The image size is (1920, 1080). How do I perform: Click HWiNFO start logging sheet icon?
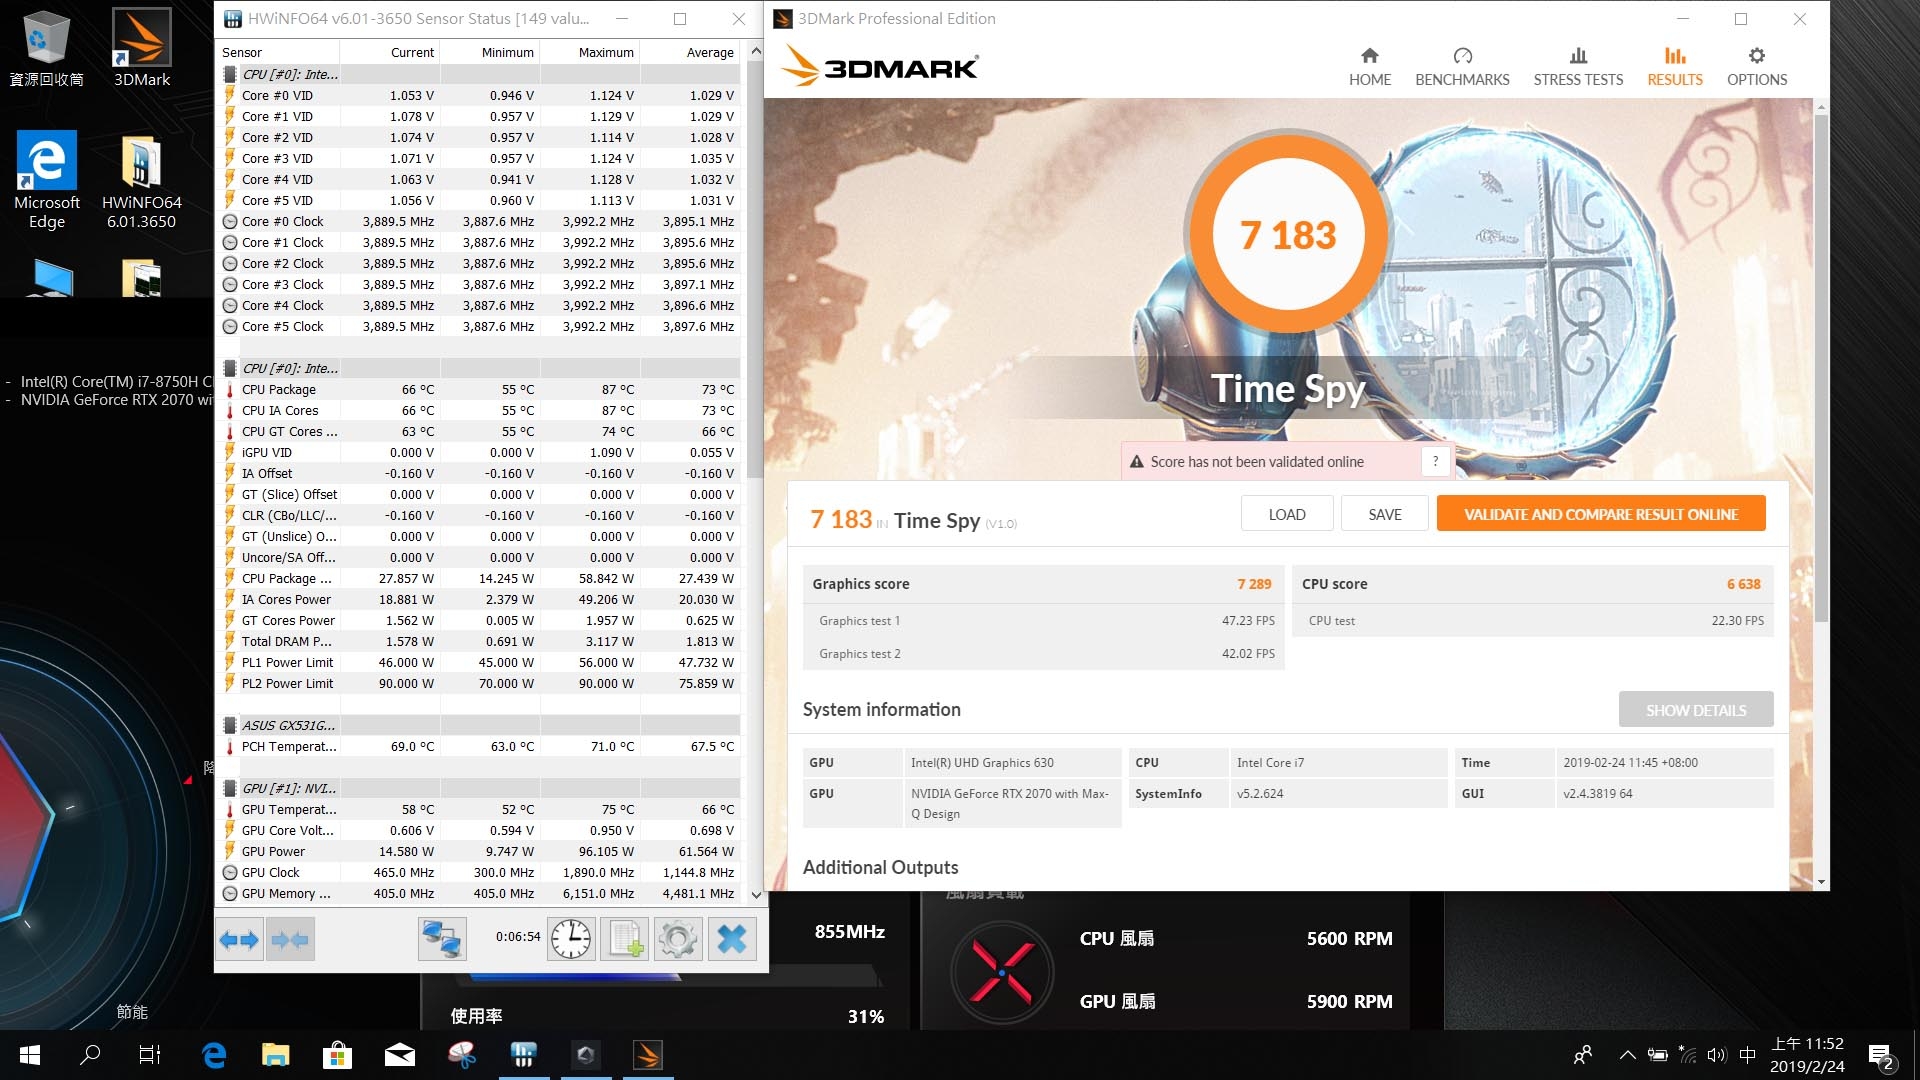click(x=625, y=939)
